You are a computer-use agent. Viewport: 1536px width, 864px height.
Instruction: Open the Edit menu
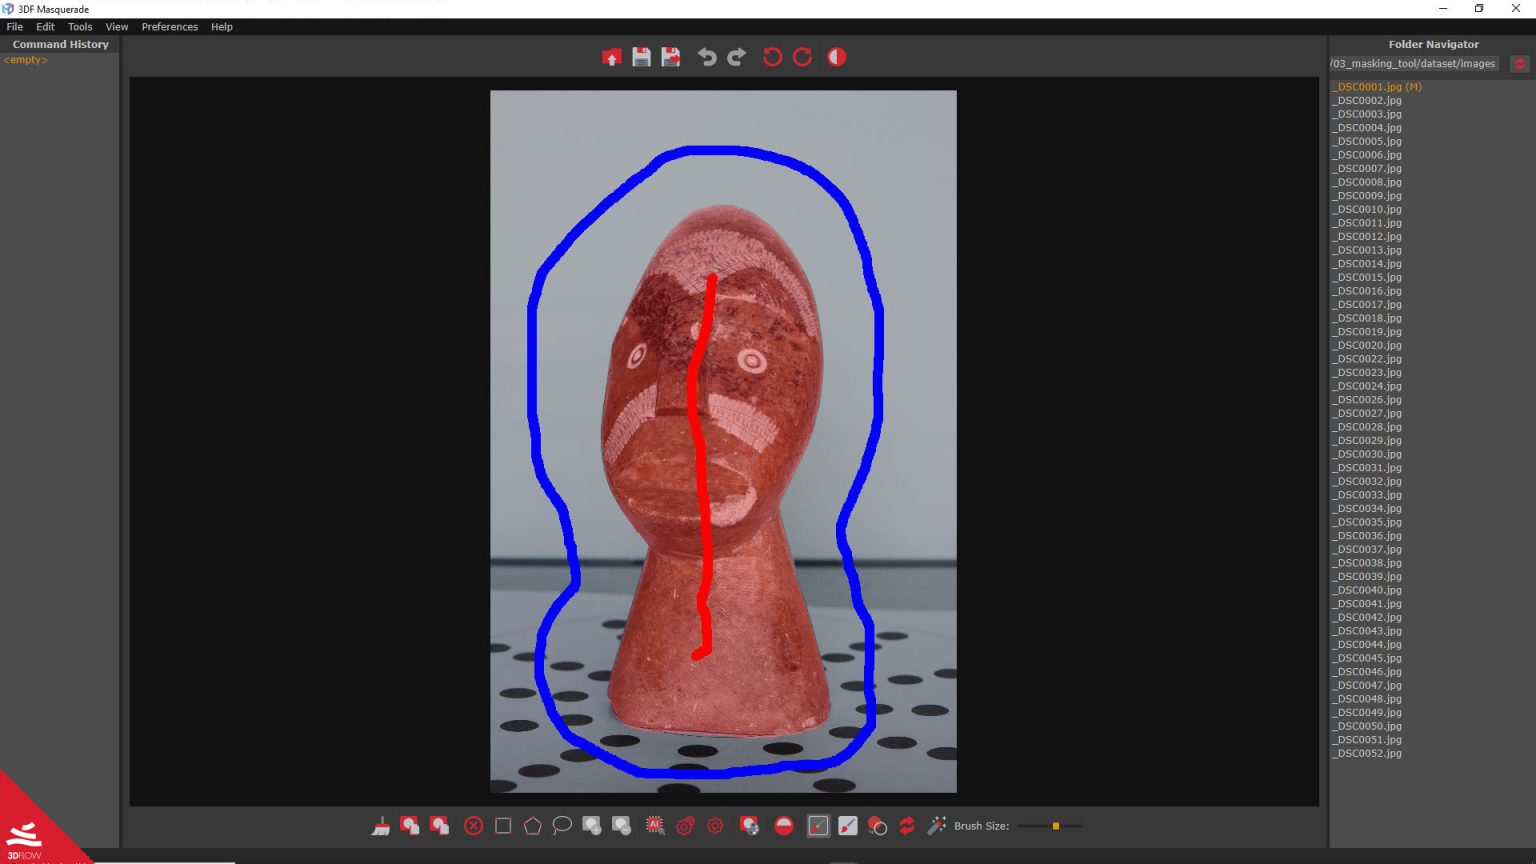[45, 27]
